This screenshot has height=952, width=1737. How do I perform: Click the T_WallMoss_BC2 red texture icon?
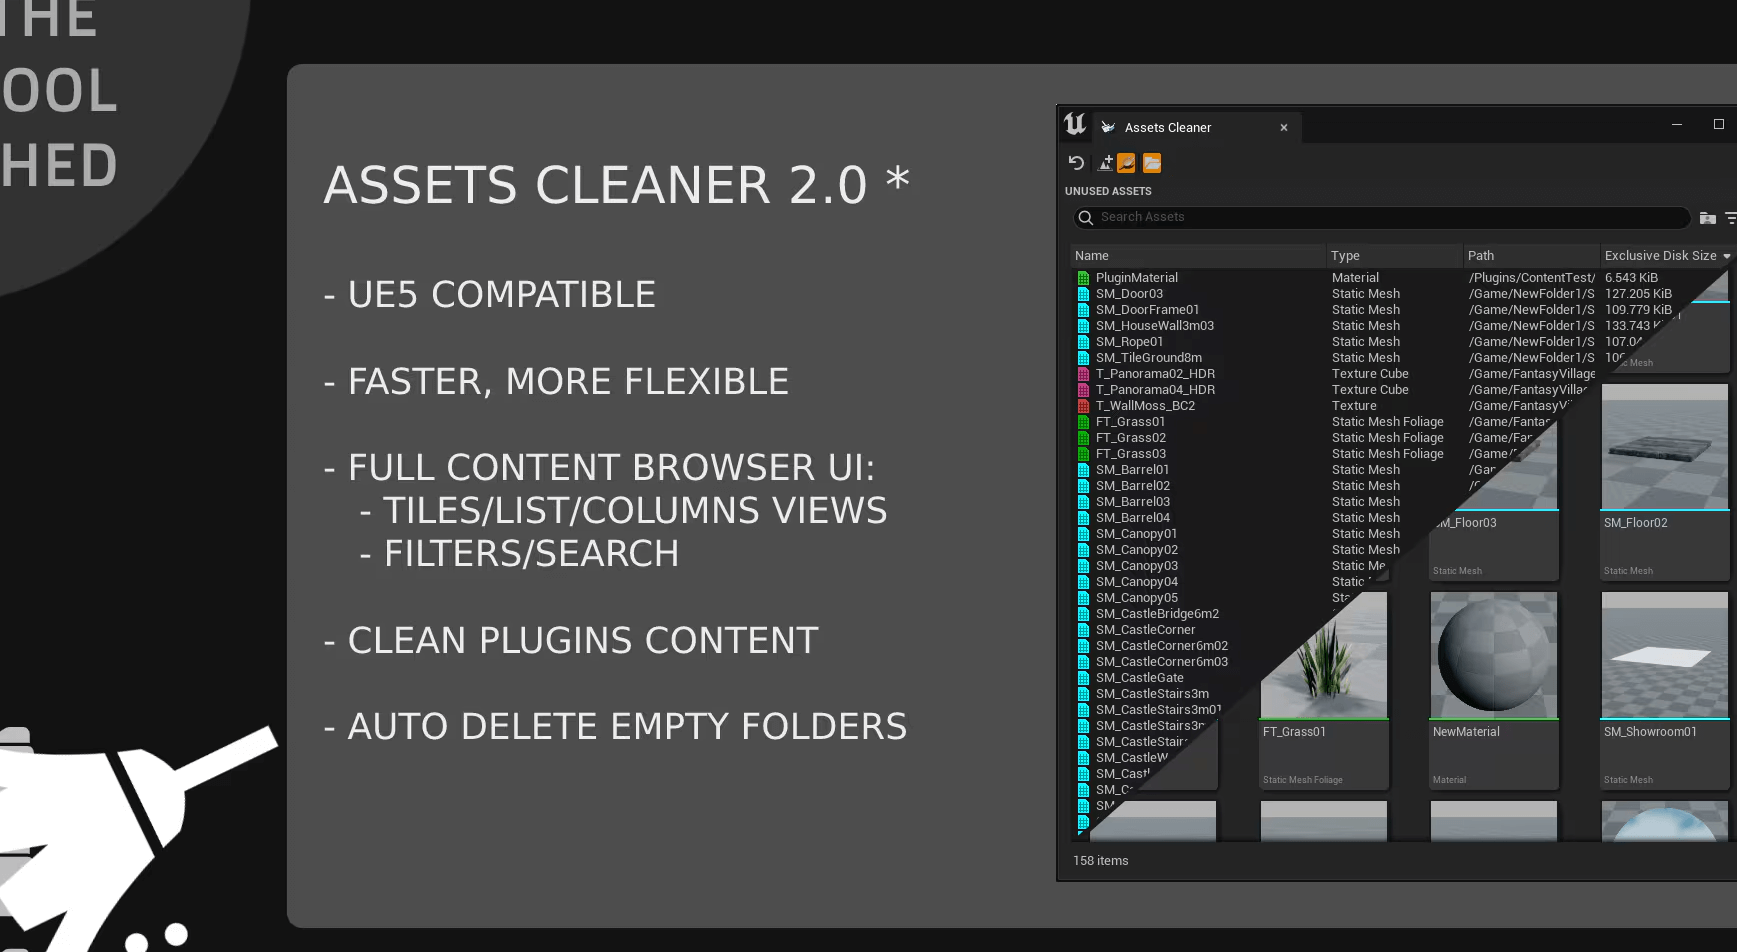[1083, 406]
